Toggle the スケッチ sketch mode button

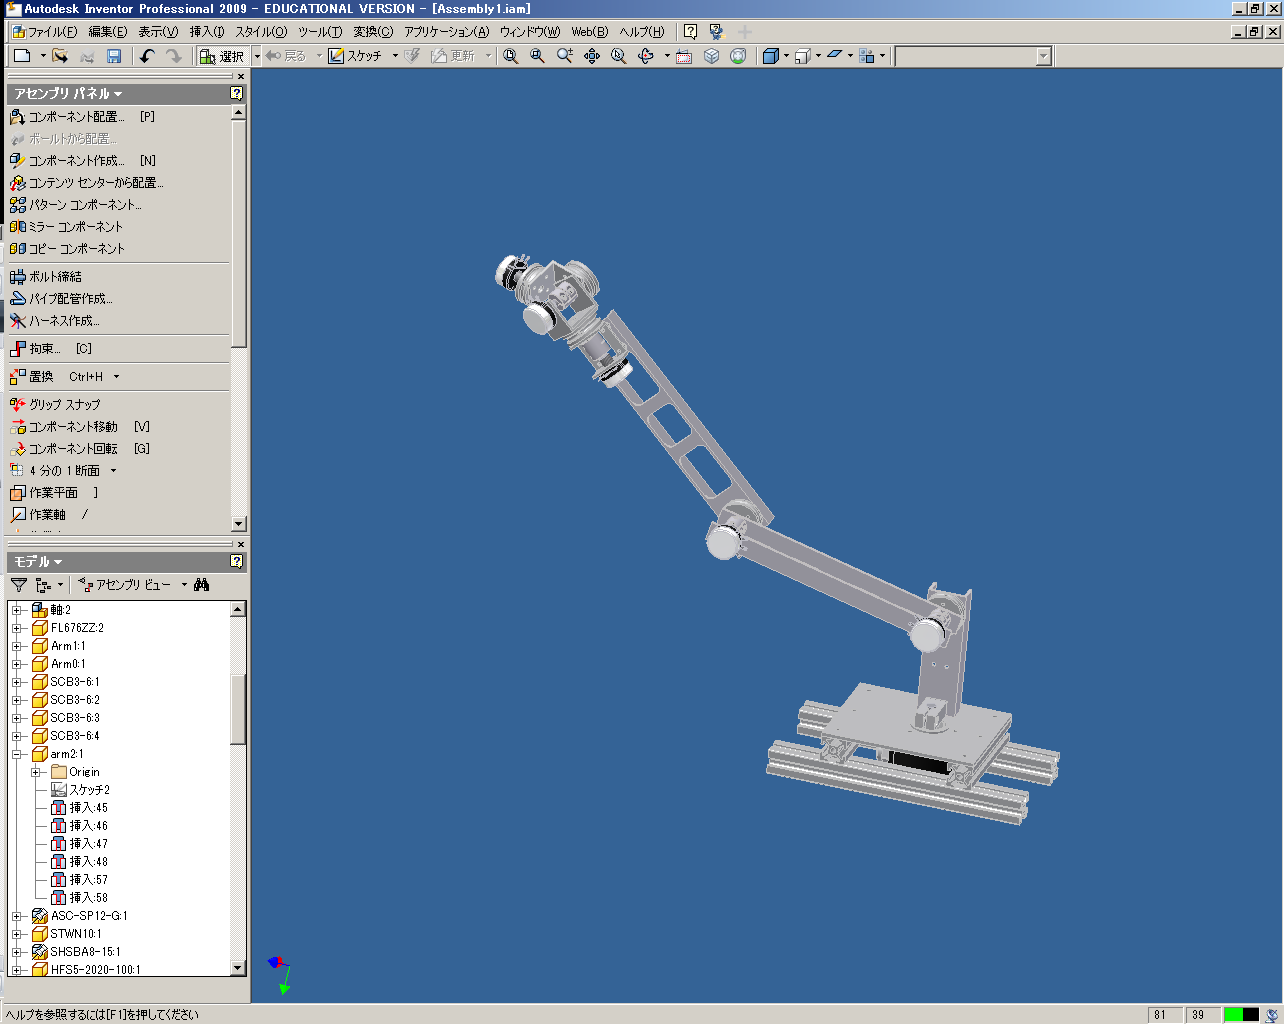coord(356,56)
